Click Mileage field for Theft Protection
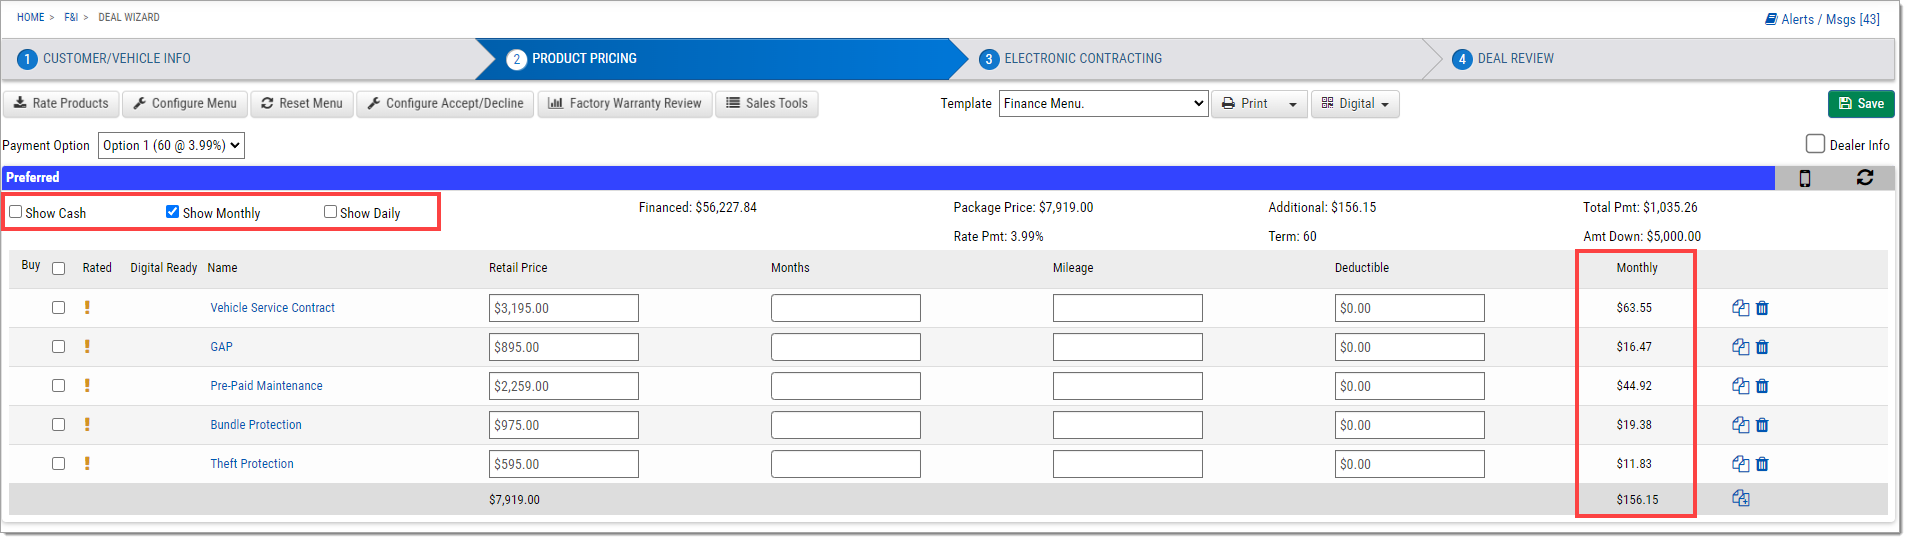This screenshot has height=540, width=1907. 1128,464
